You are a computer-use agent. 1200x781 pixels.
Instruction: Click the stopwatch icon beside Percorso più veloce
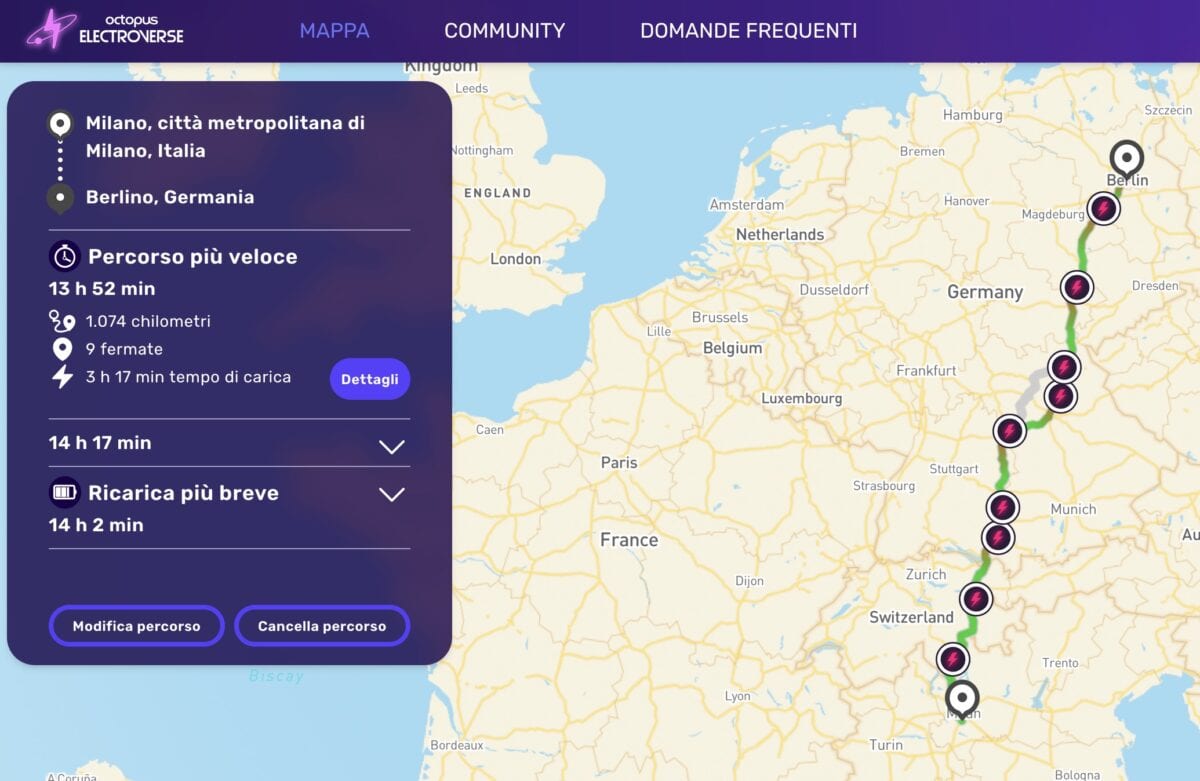(65, 257)
